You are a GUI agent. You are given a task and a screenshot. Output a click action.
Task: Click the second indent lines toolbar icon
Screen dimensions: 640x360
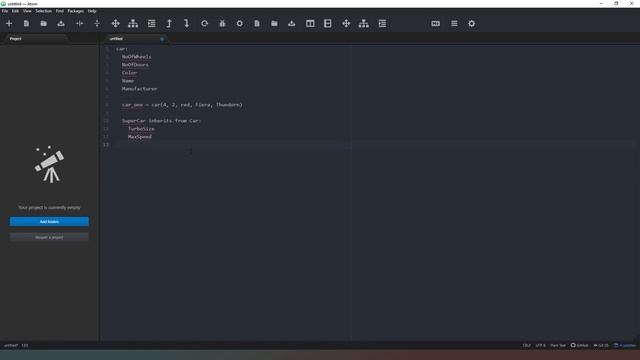click(382, 24)
